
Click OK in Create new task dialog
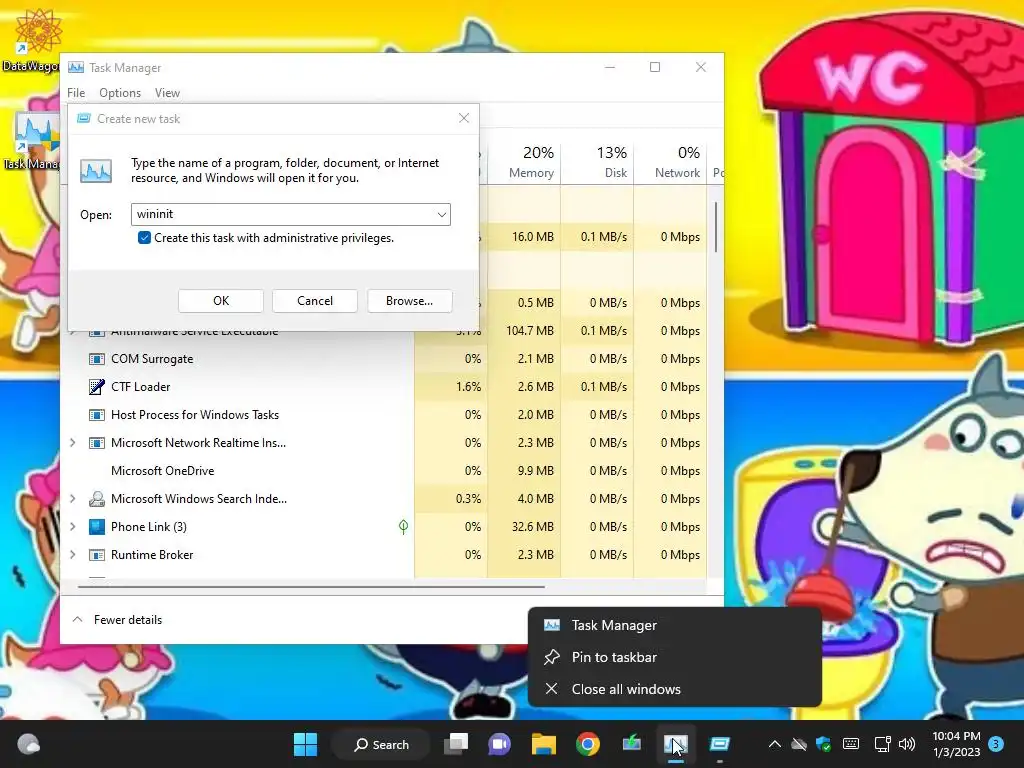coord(221,300)
